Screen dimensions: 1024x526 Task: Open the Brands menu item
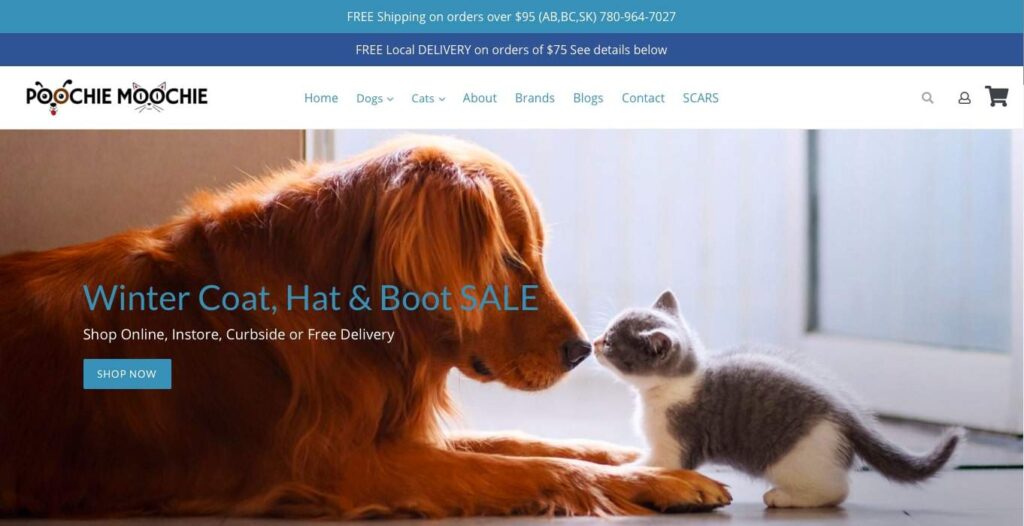[x=534, y=98]
